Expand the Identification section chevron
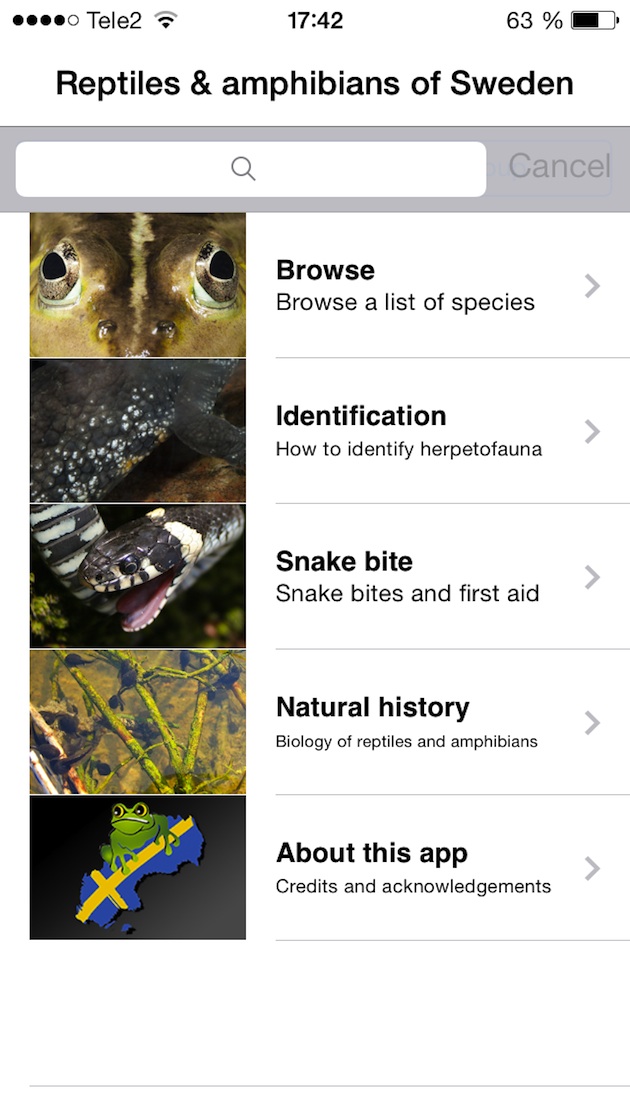Viewport: 630px width, 1118px height. [592, 431]
